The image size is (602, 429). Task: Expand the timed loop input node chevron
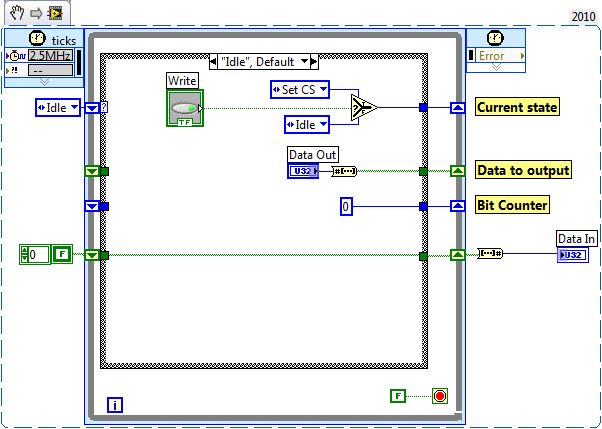coord(44,82)
